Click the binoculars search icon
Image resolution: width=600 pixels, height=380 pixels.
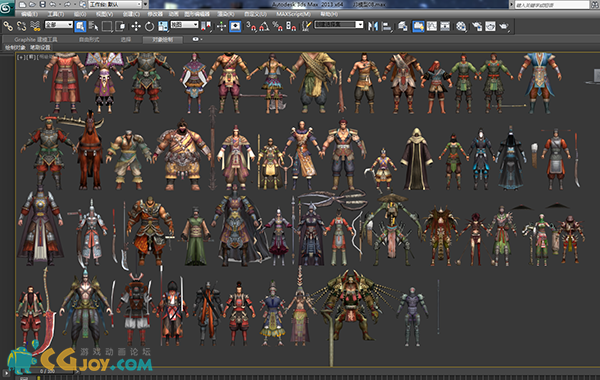pos(595,5)
